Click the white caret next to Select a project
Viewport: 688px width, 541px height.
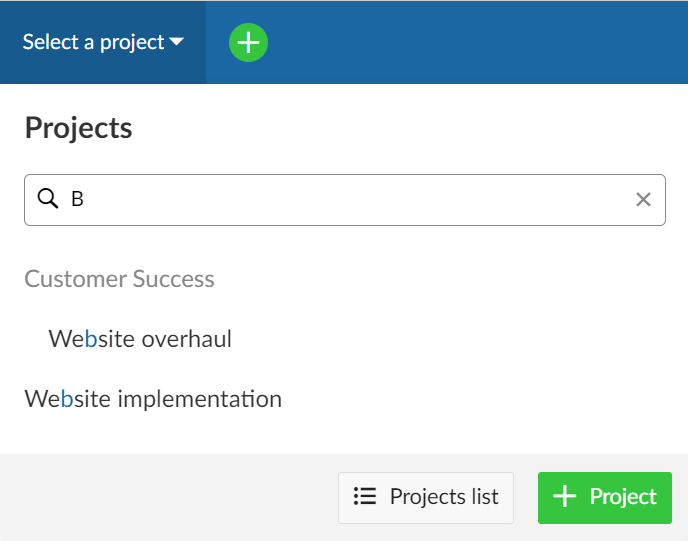coord(177,43)
